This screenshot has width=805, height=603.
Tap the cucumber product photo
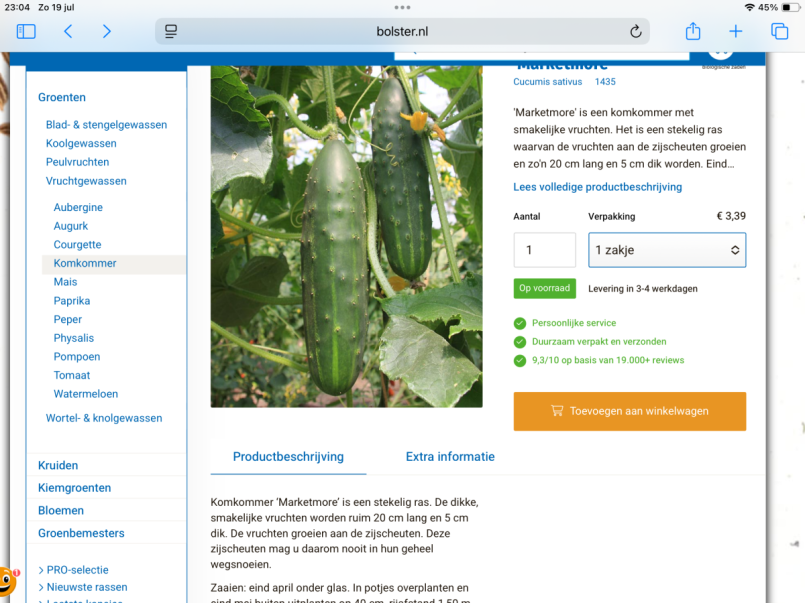click(347, 237)
